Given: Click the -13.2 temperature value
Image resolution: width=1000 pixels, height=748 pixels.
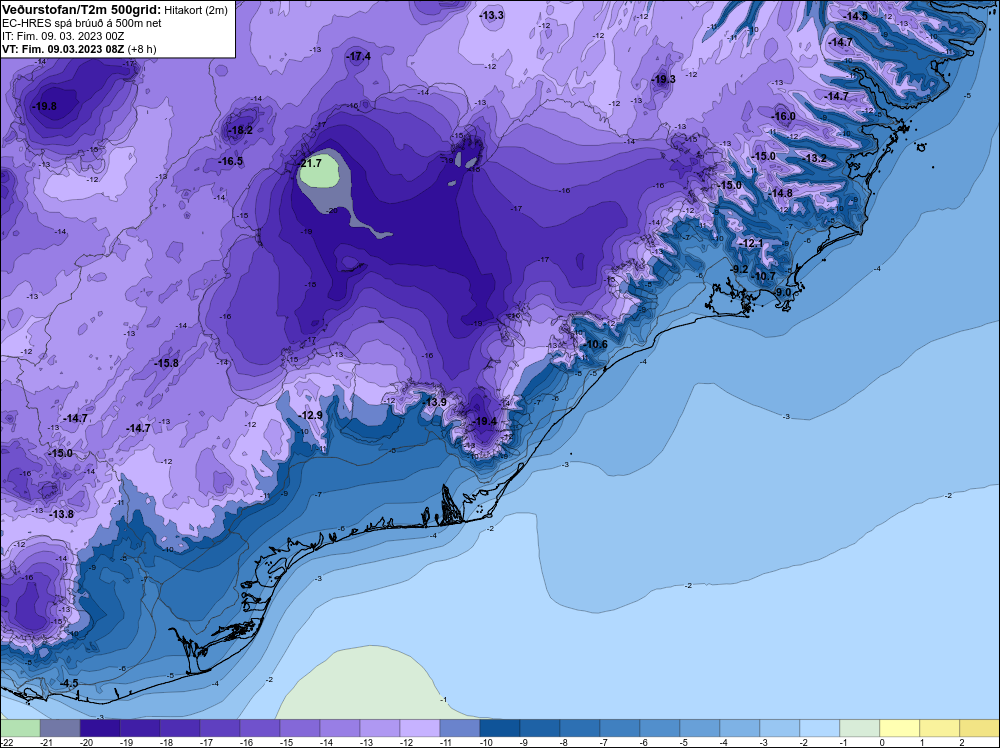Looking at the screenshot, I should click(x=814, y=158).
